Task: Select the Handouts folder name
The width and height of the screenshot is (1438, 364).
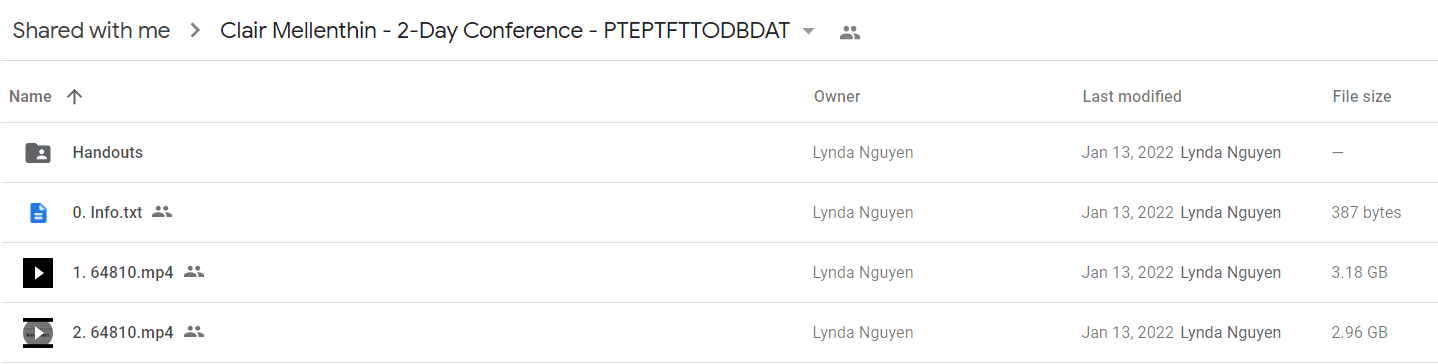Action: 108,153
